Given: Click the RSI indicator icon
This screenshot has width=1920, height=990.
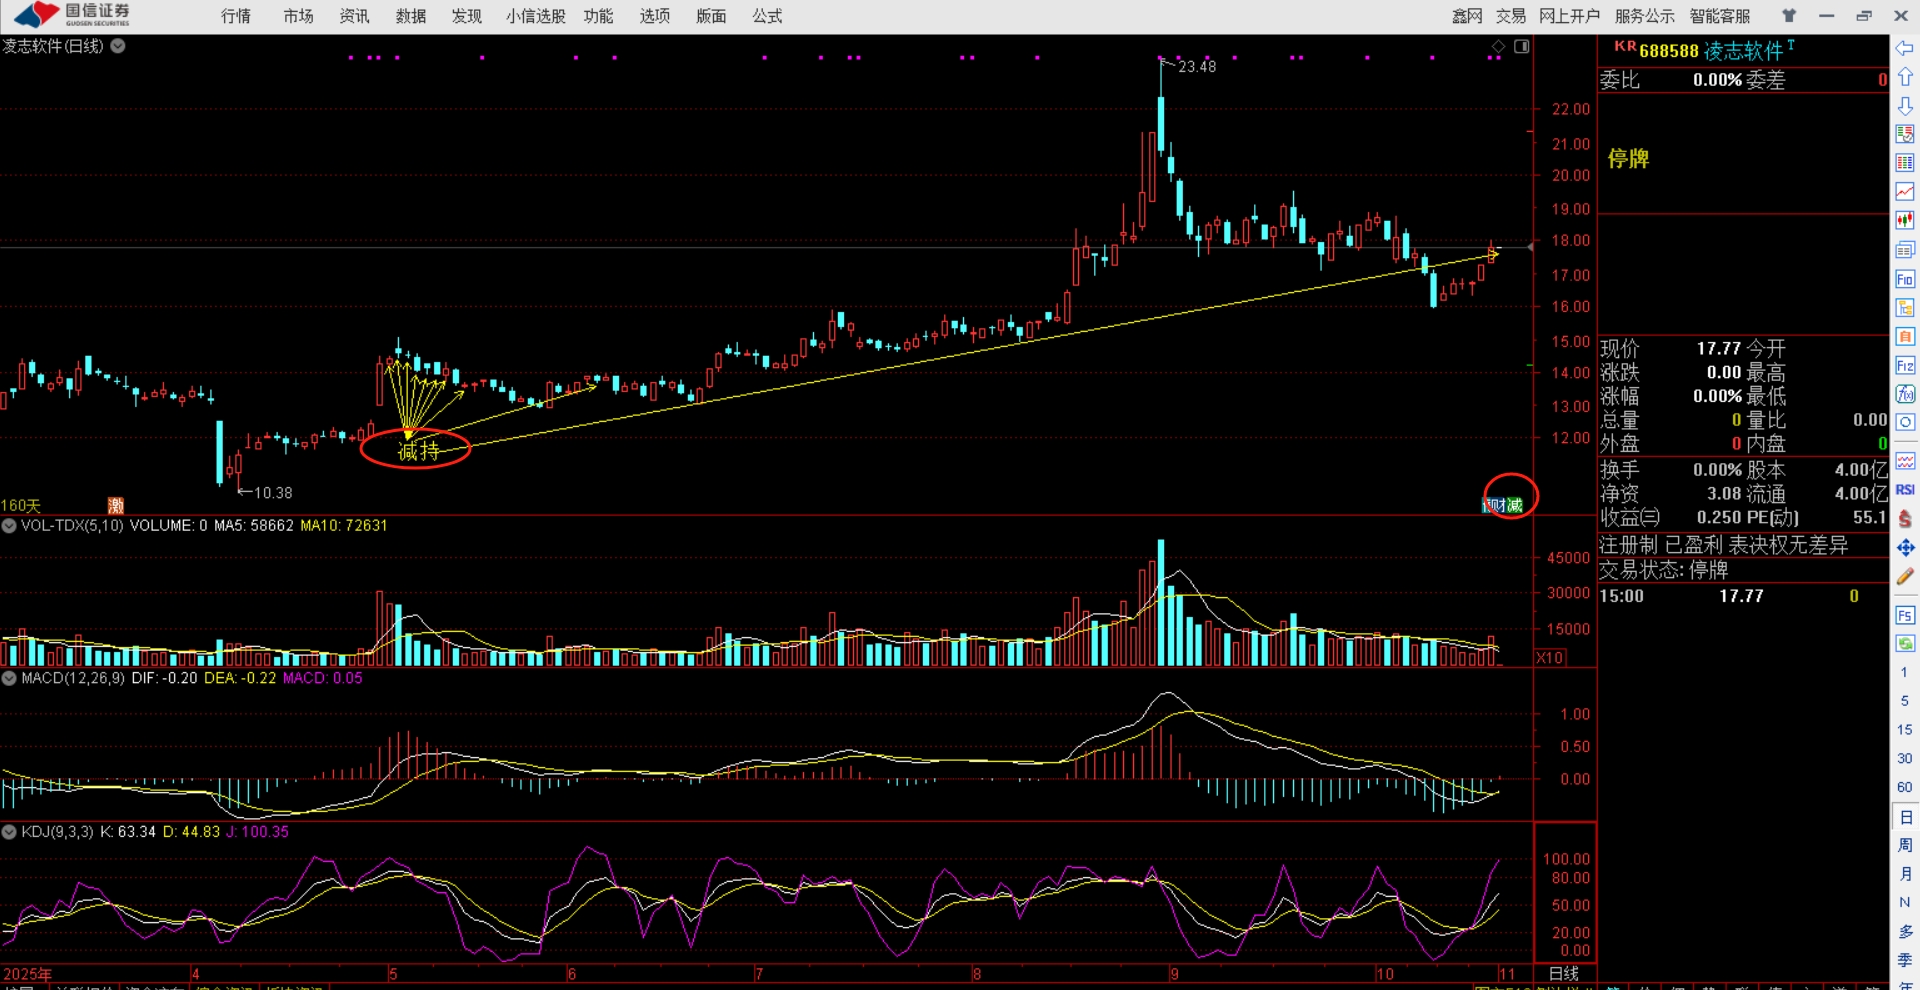Looking at the screenshot, I should click(1905, 489).
